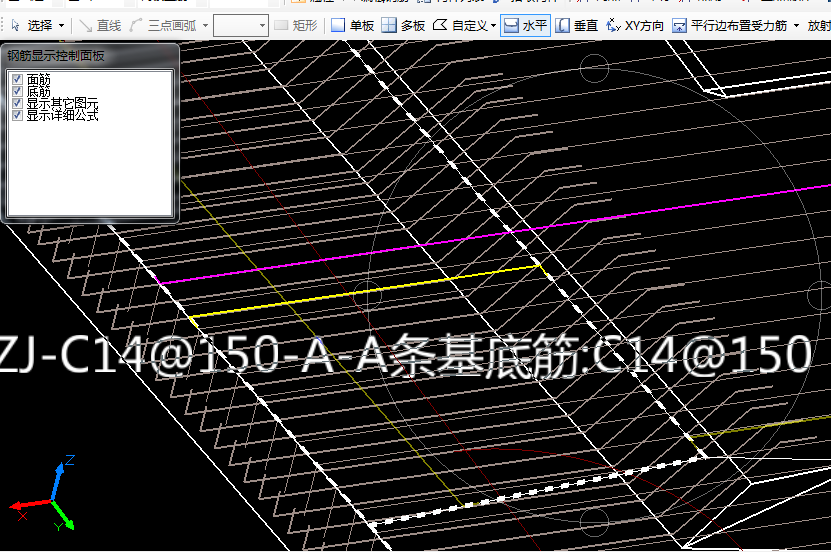Choose the XY方向 layout tool

tap(635, 25)
